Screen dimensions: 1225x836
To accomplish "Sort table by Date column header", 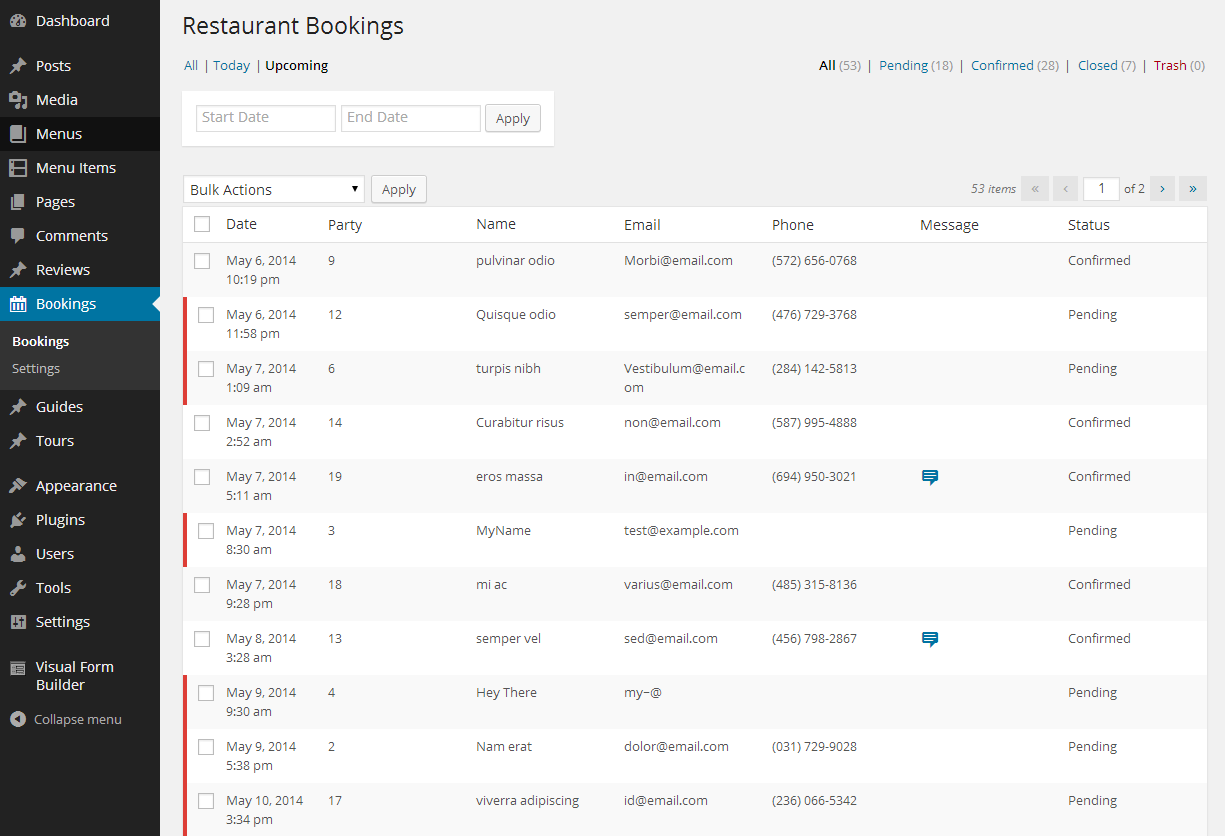I will [x=241, y=225].
